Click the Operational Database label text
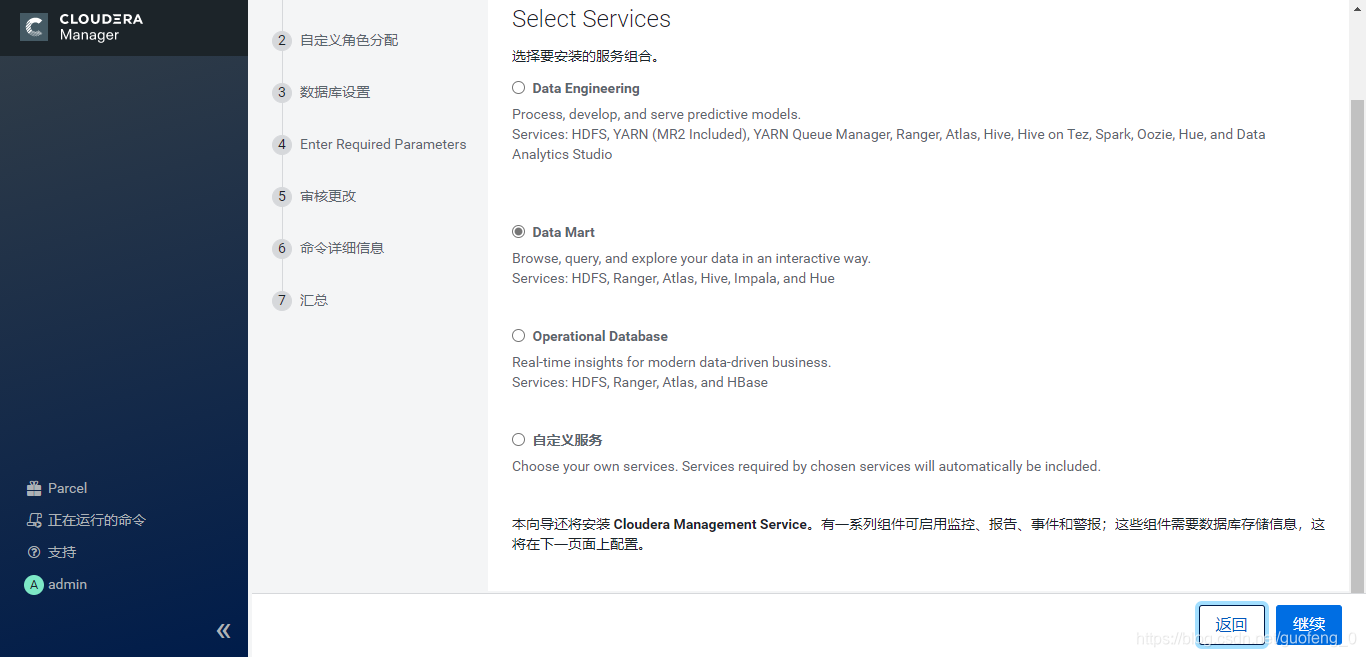Screen dimensions: 1366x657 tap(600, 336)
